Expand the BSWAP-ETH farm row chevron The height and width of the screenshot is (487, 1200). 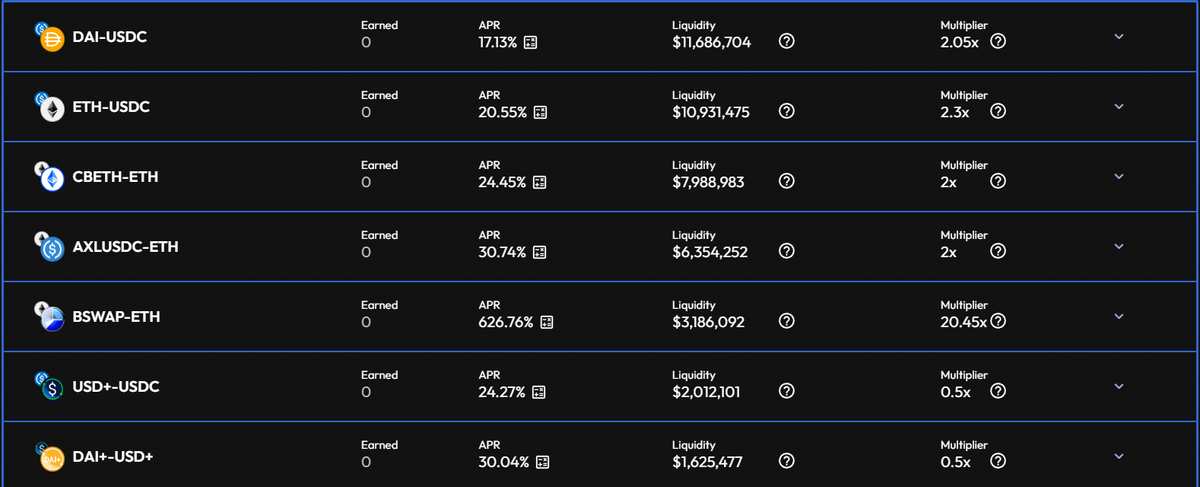[x=1119, y=317]
